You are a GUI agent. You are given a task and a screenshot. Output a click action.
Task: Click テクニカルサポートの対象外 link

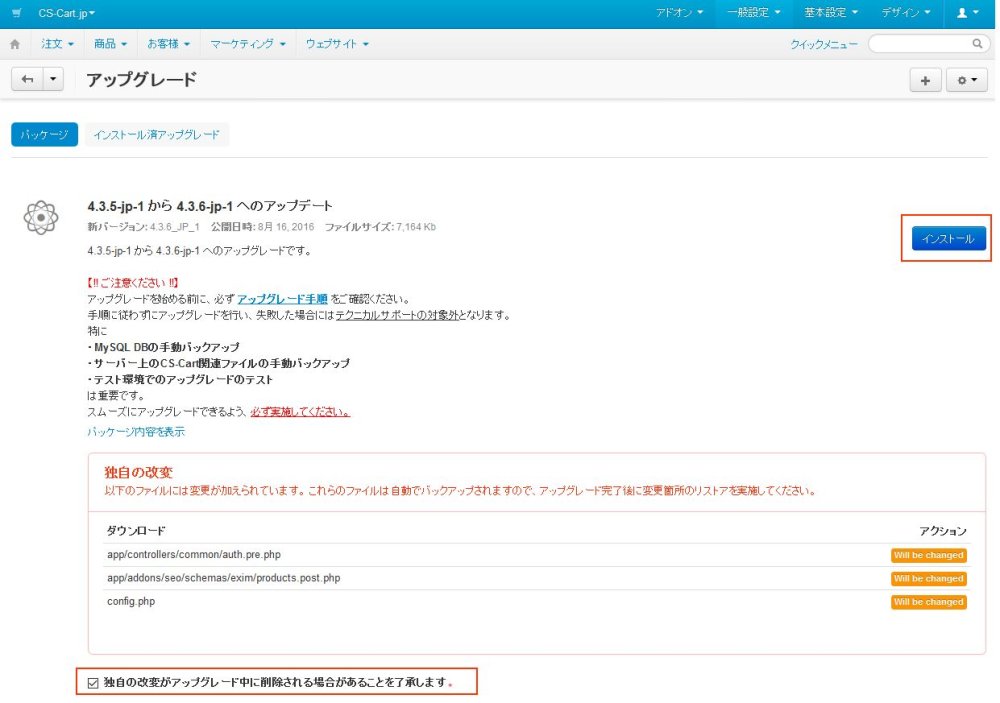pos(397,315)
